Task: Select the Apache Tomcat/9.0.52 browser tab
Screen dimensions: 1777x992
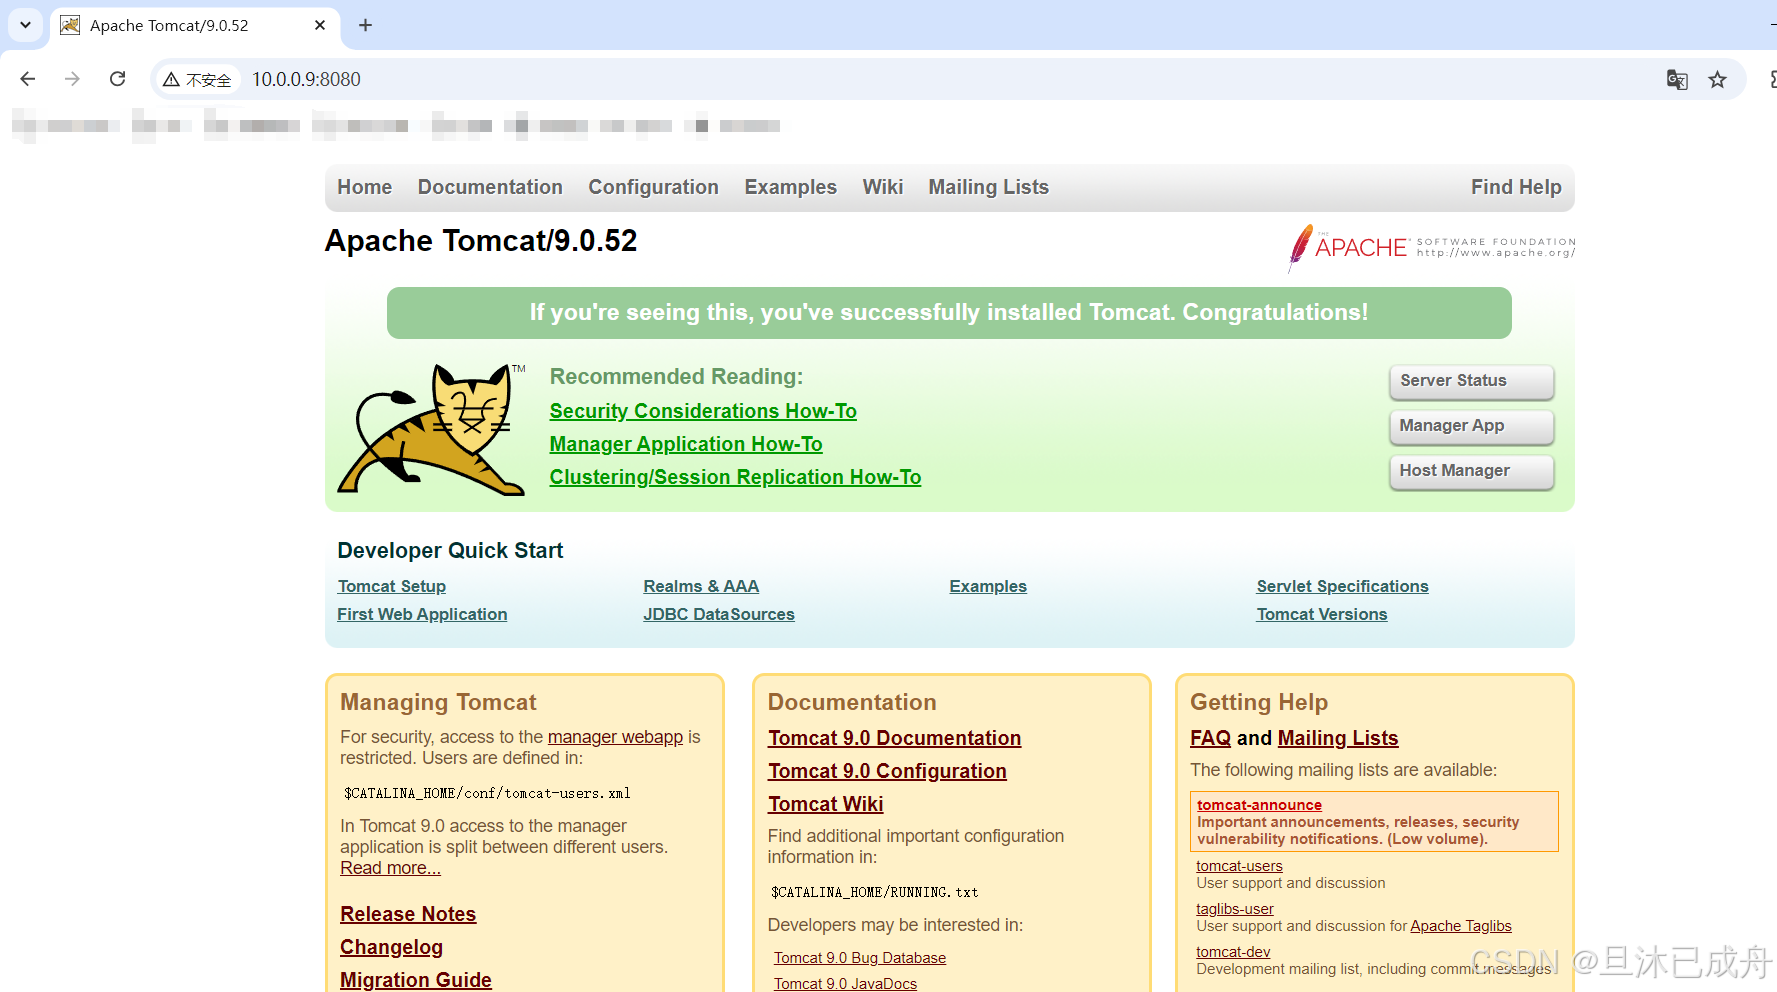Action: (194, 25)
